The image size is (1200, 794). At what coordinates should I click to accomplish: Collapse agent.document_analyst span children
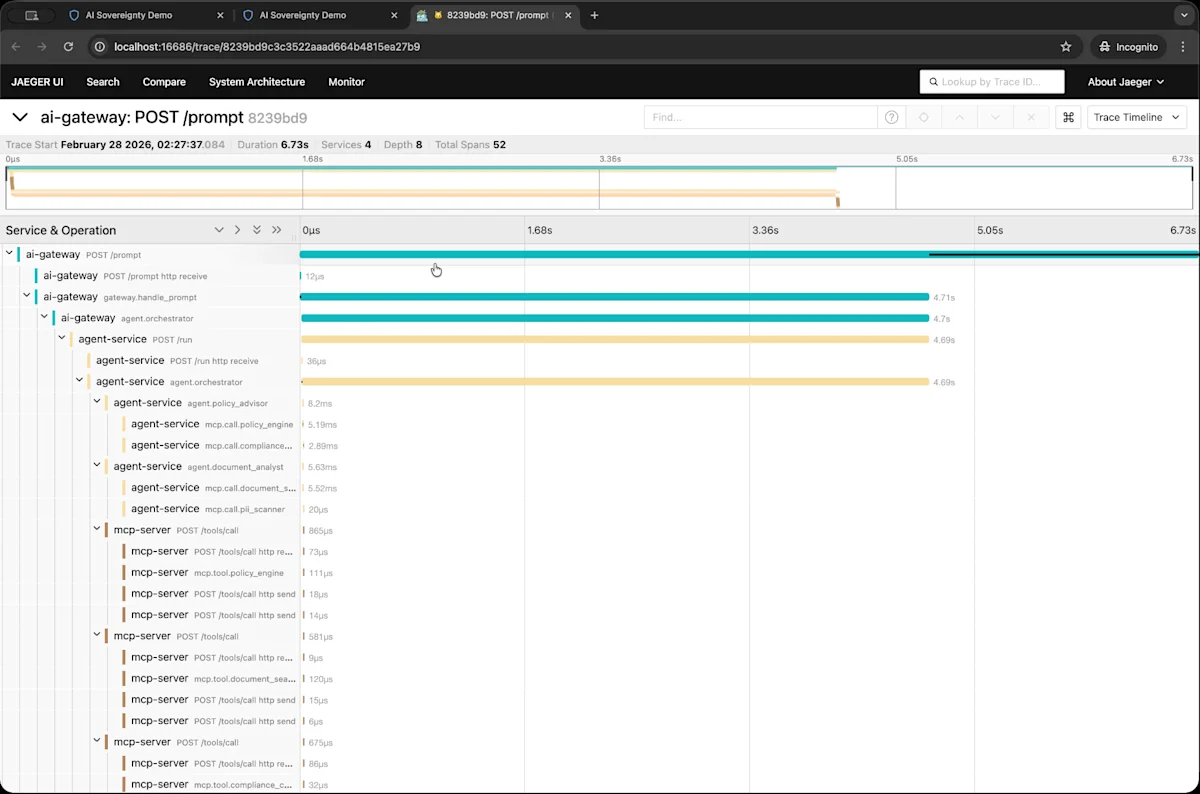pyautogui.click(x=97, y=466)
